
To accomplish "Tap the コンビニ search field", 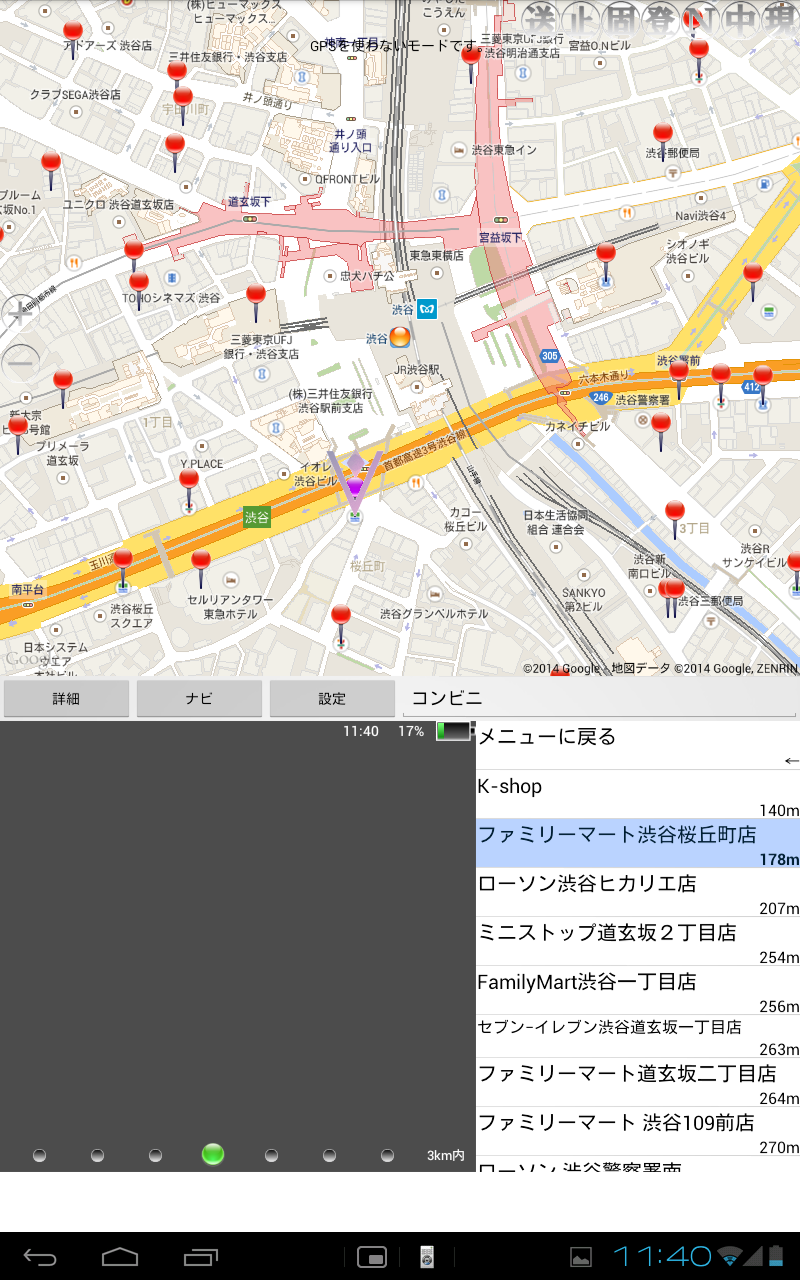I will [598, 699].
